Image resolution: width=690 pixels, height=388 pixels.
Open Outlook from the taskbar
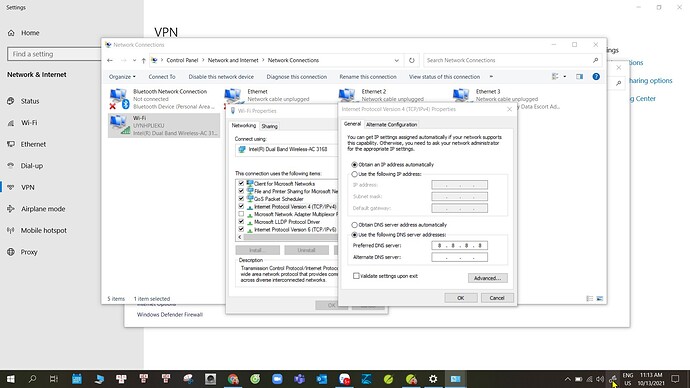coord(322,379)
